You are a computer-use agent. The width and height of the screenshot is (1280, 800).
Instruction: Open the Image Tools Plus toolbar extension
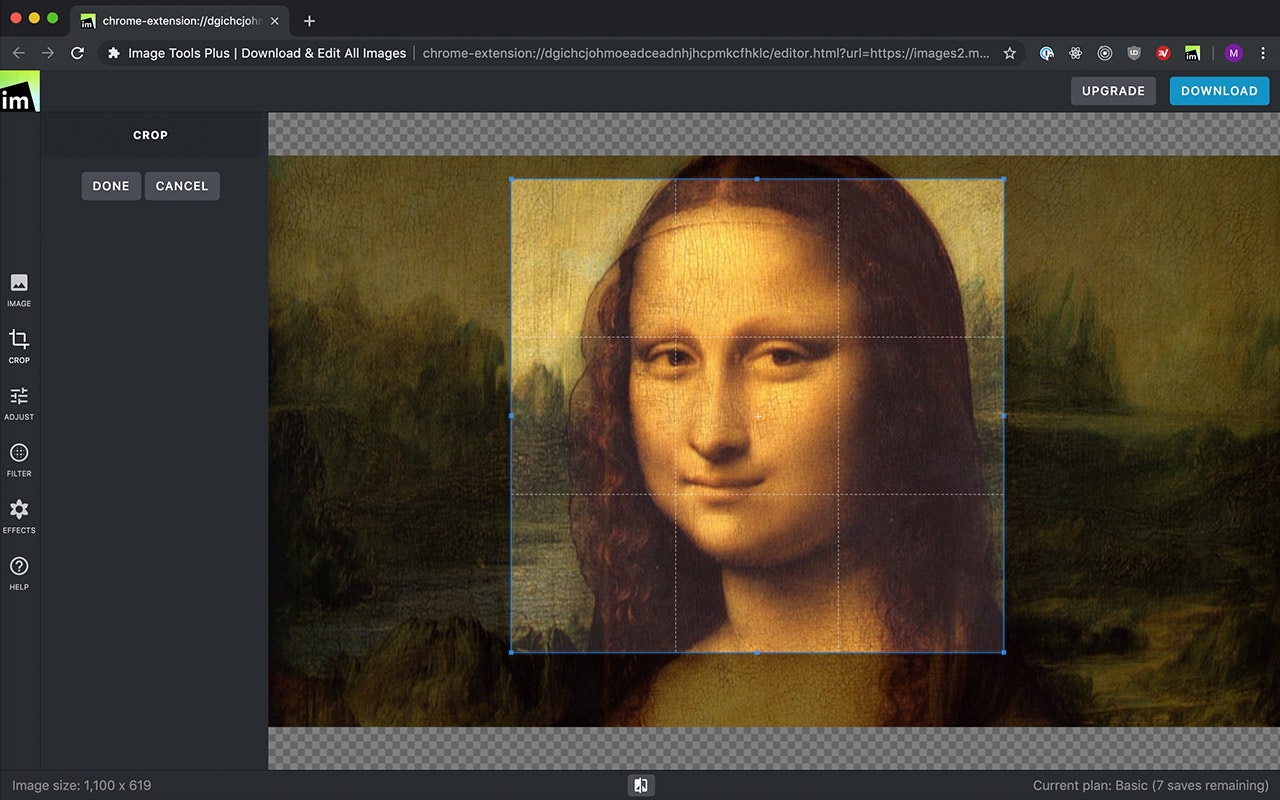pyautogui.click(x=1192, y=53)
